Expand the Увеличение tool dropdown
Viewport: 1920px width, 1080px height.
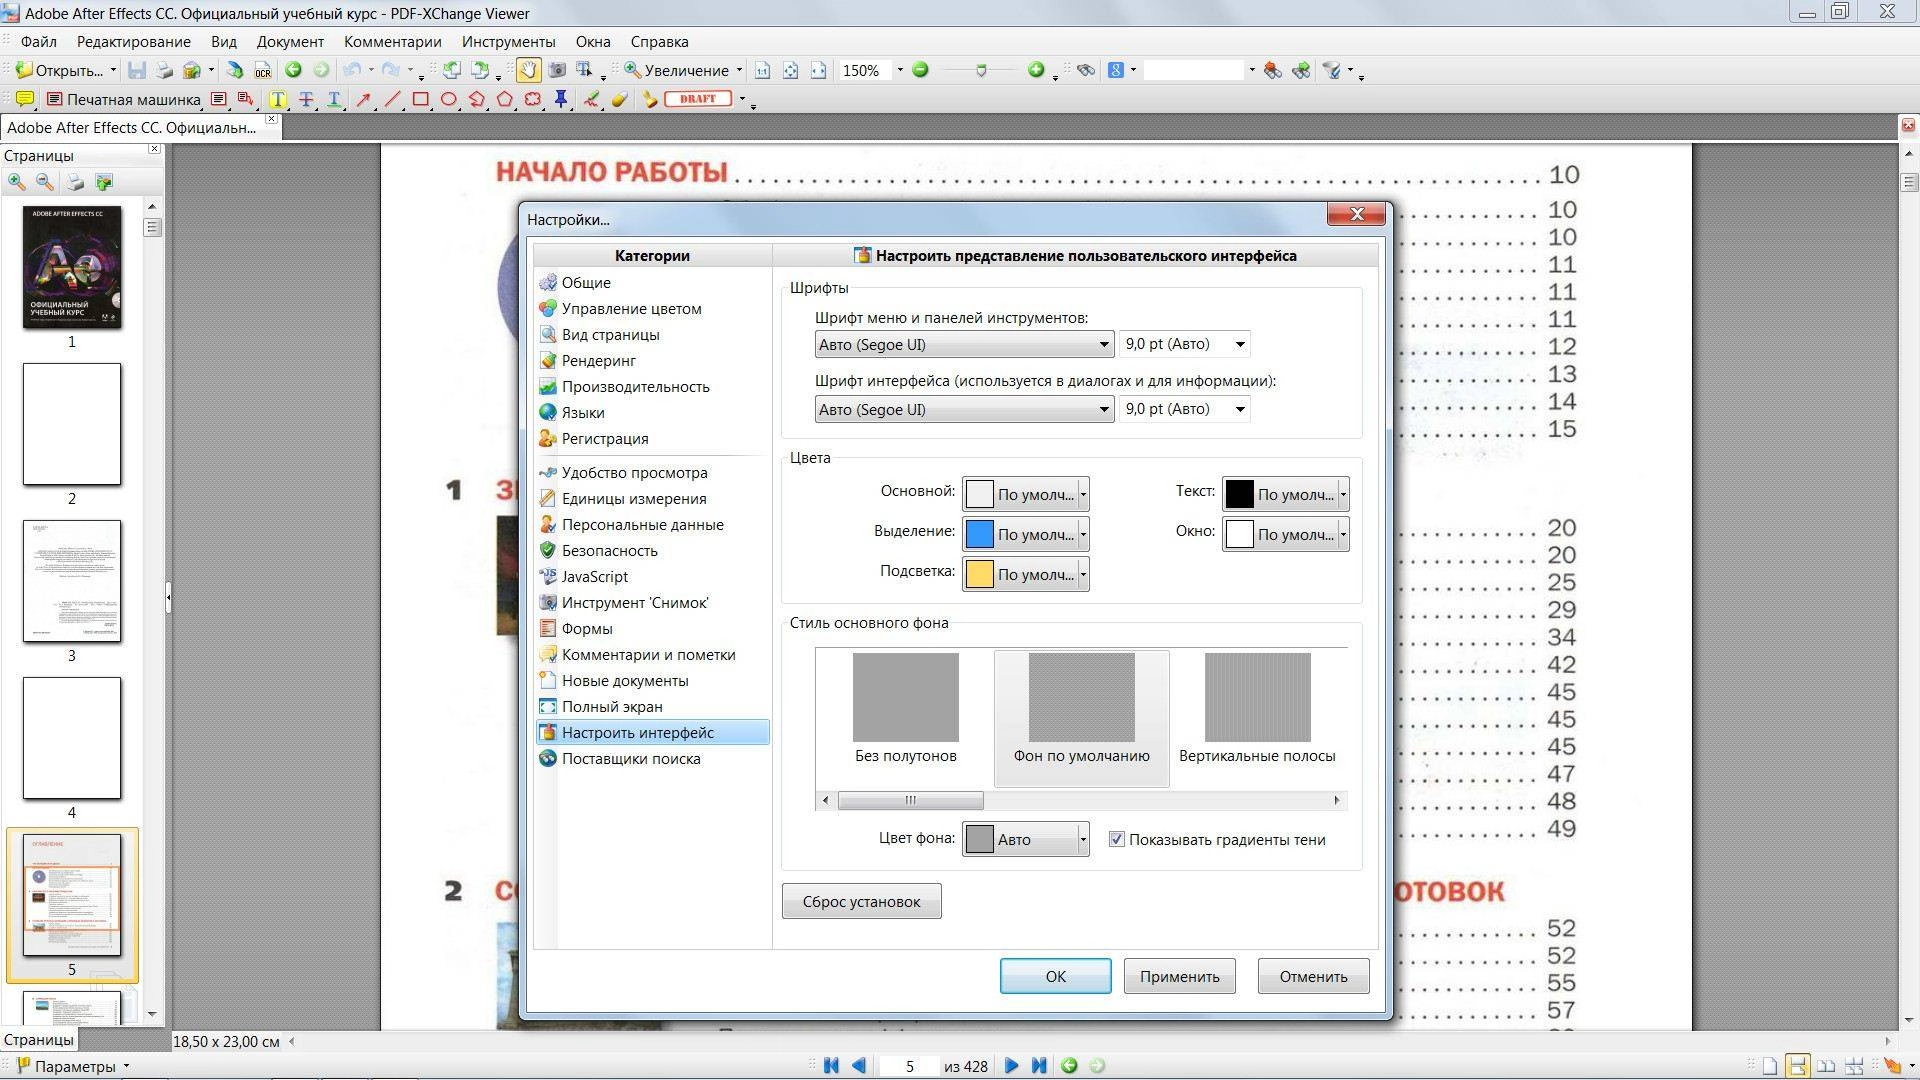click(739, 70)
